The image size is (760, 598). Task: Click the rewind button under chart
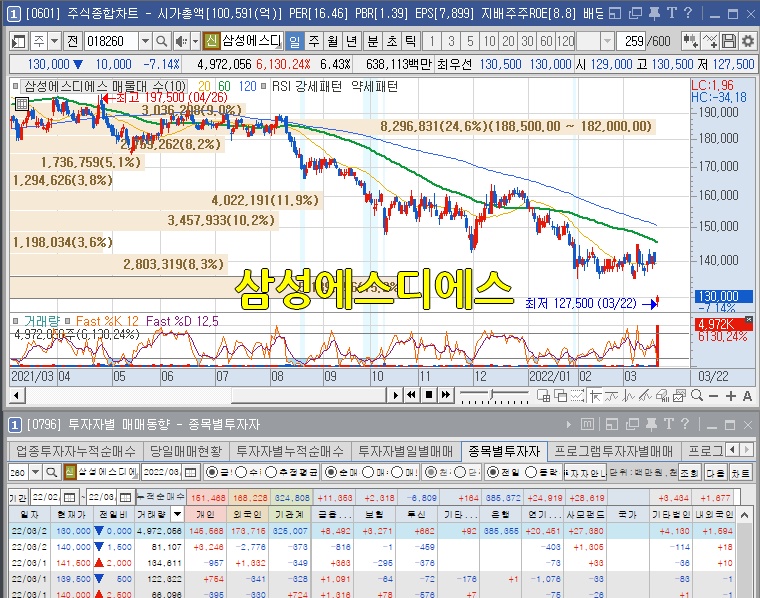(x=412, y=395)
